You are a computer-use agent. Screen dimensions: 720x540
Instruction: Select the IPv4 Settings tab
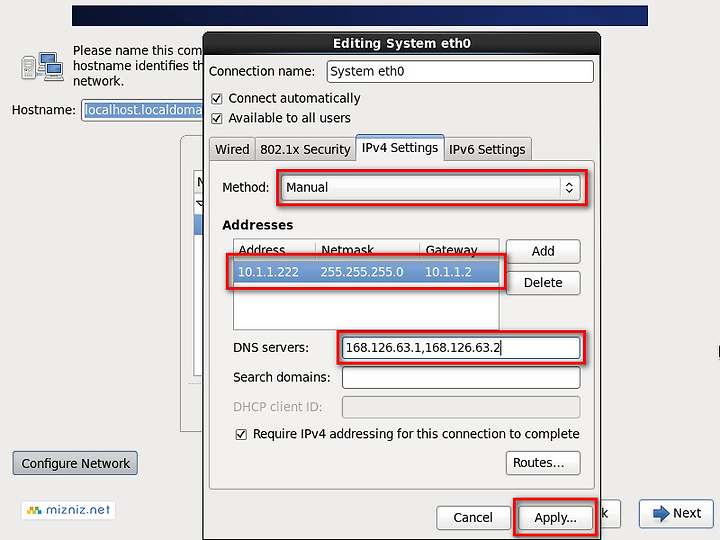pos(399,148)
